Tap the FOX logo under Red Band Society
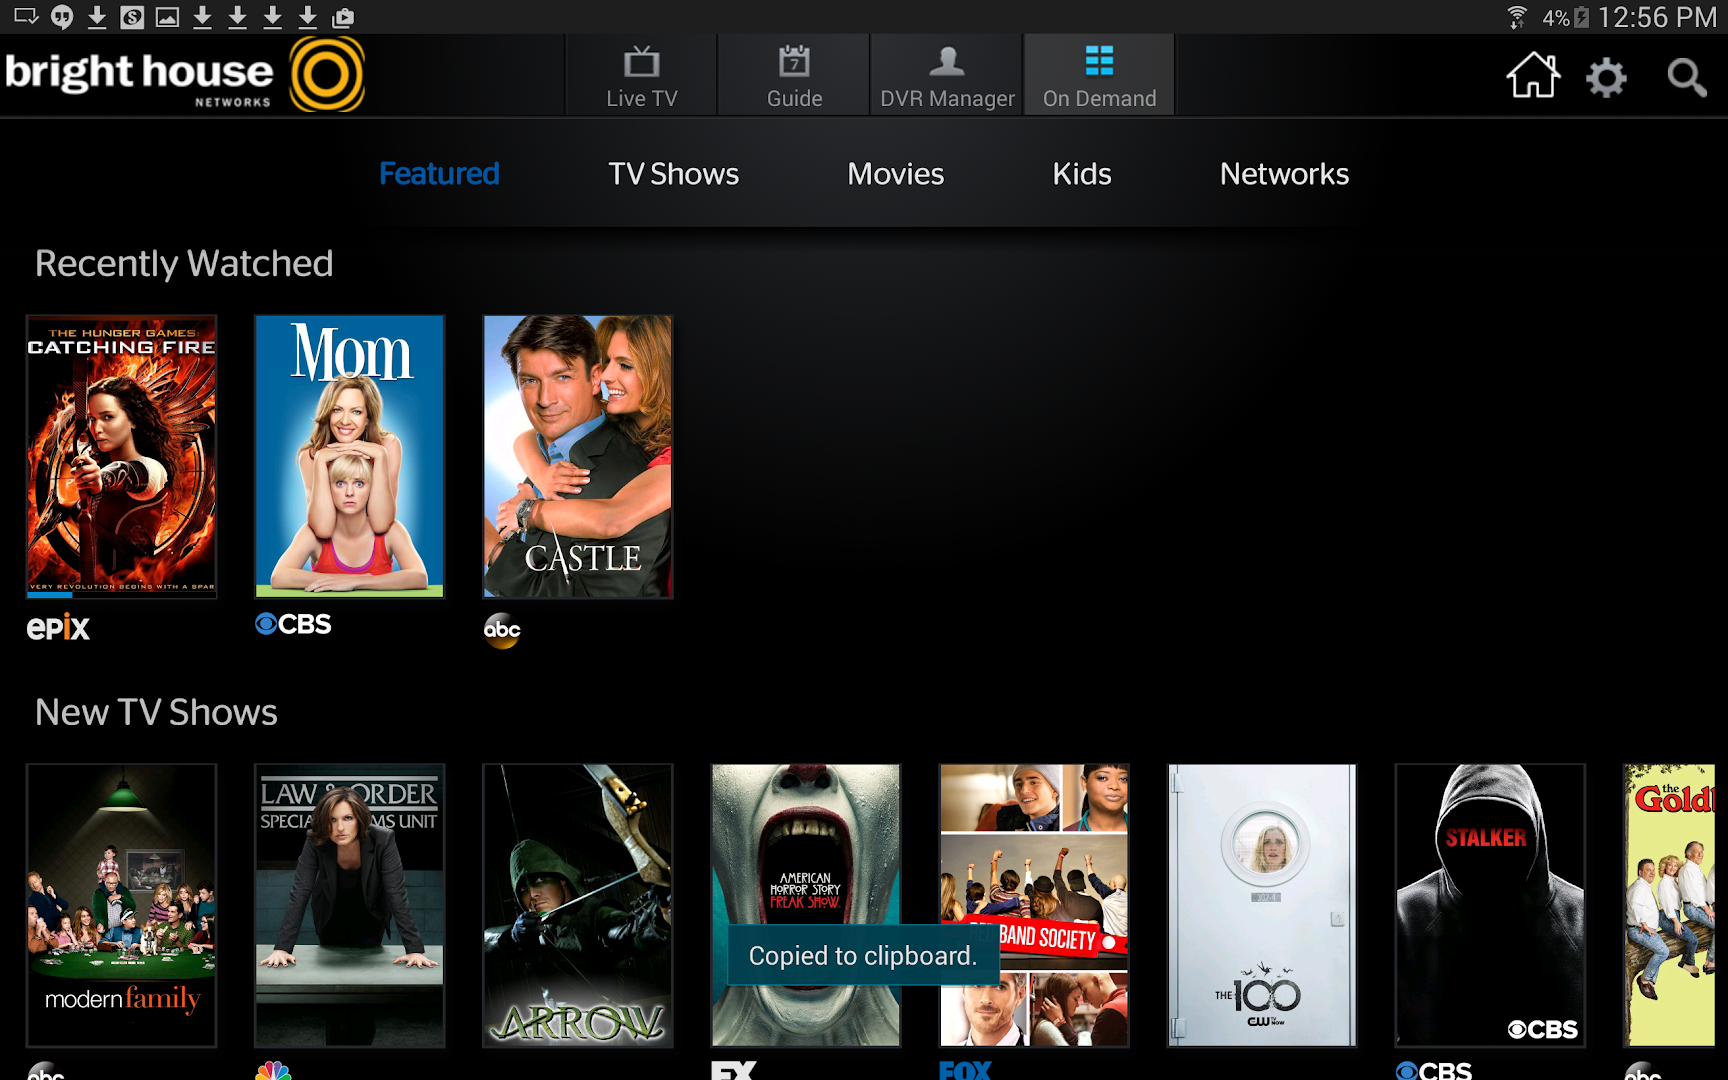 pos(965,1070)
